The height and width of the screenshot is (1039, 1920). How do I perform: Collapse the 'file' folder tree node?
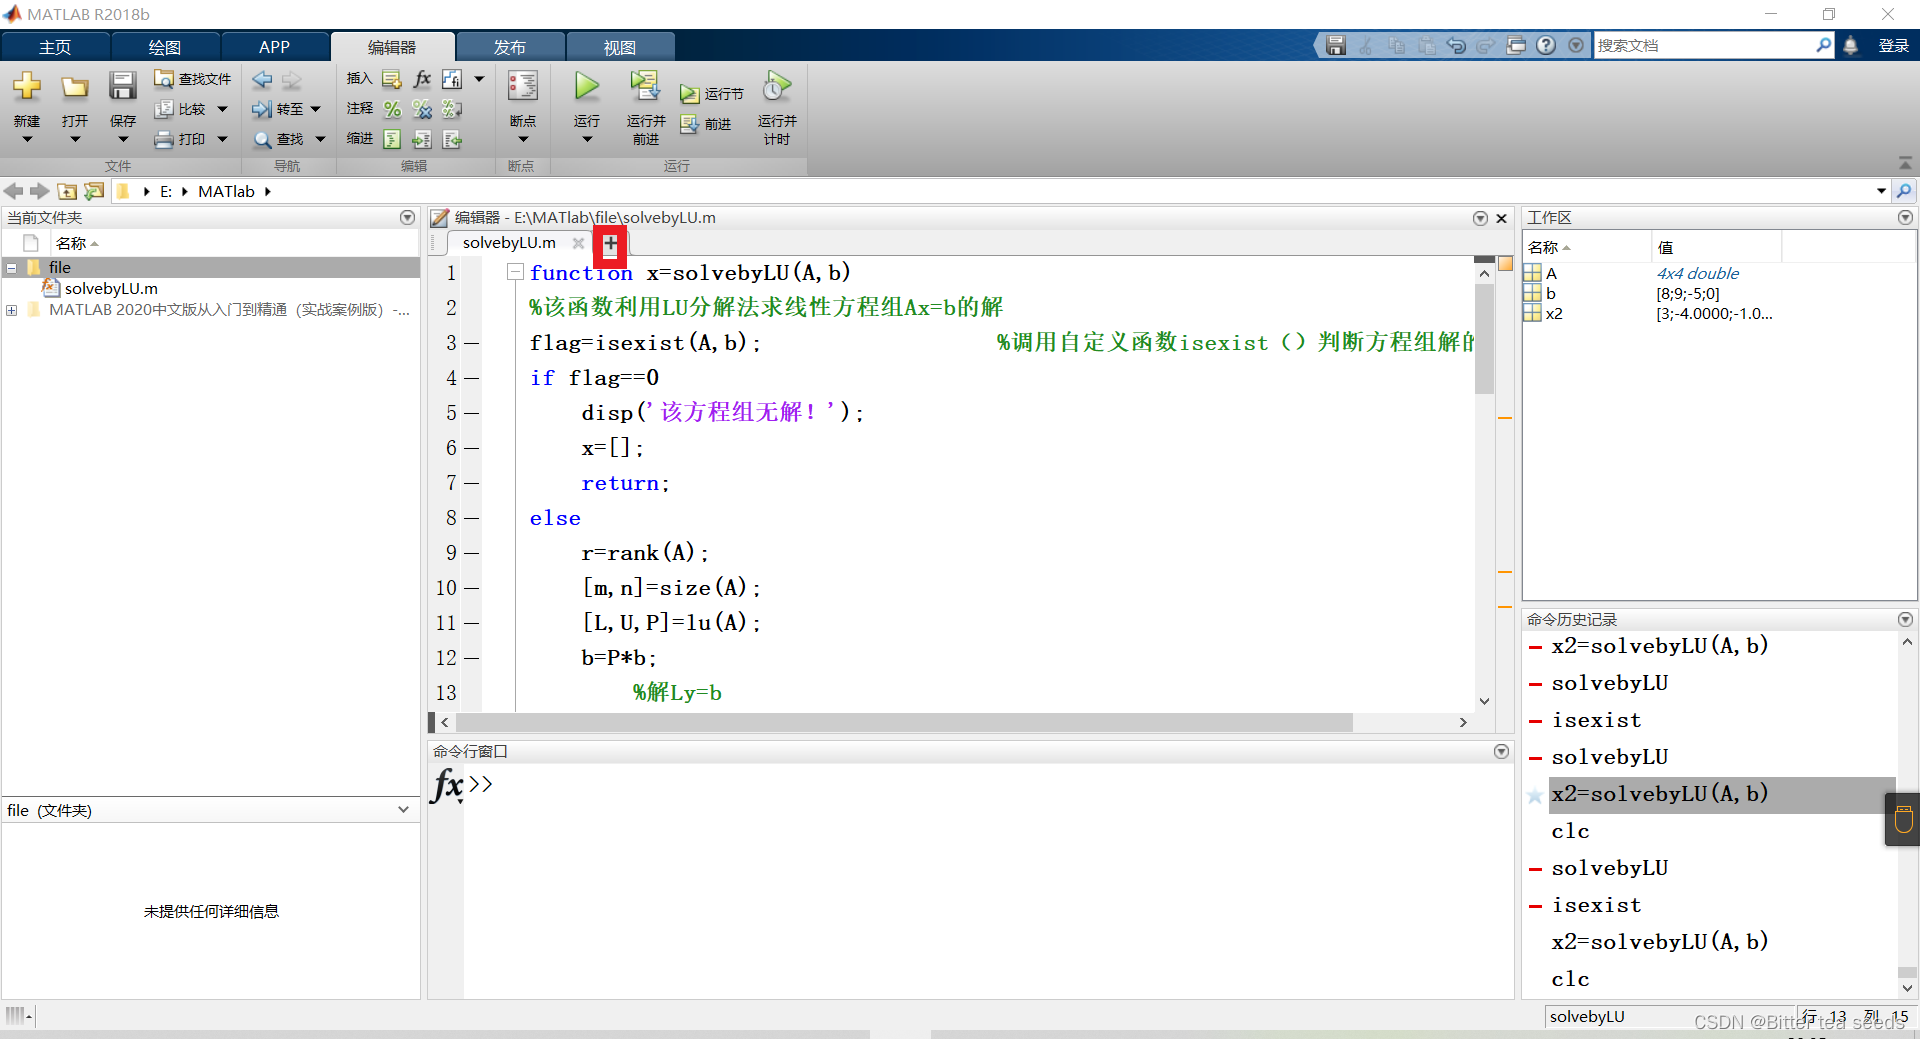(x=12, y=268)
